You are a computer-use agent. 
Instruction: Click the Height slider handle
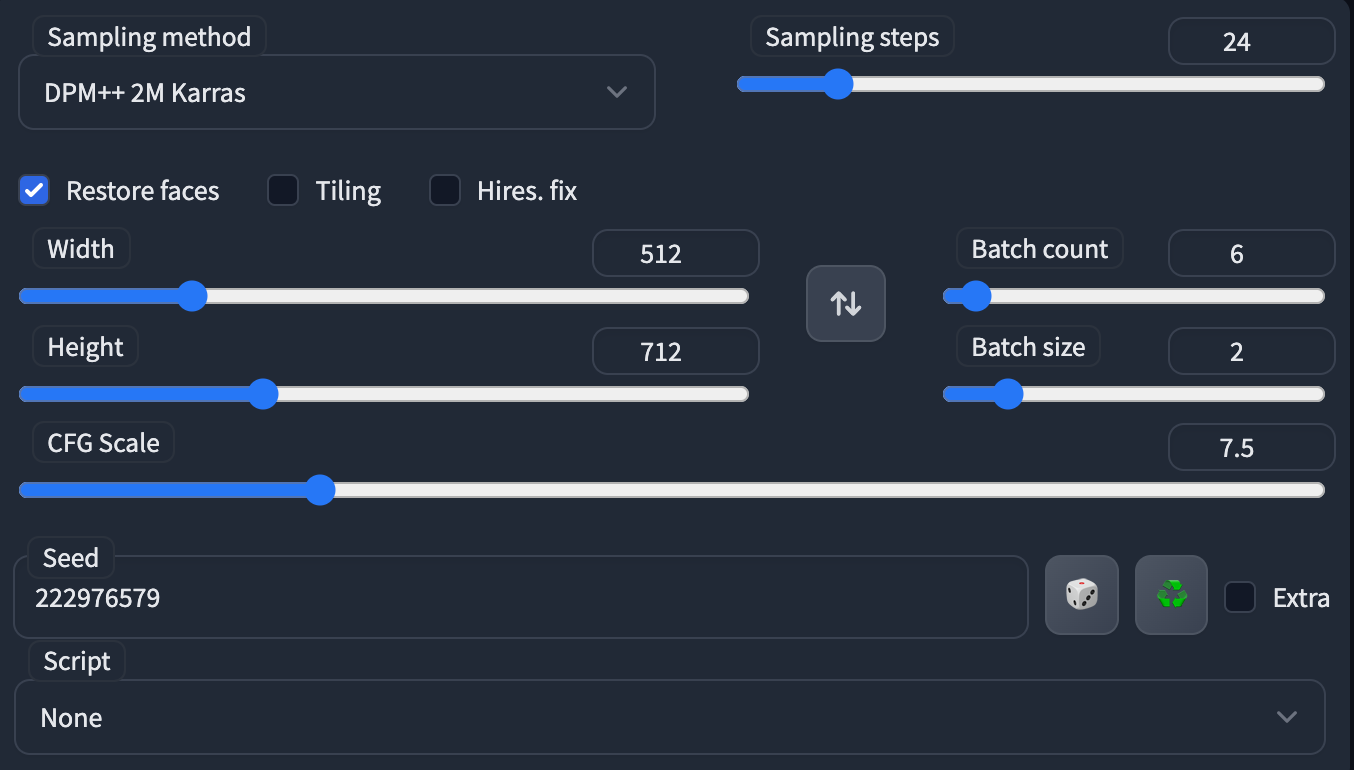[263, 394]
